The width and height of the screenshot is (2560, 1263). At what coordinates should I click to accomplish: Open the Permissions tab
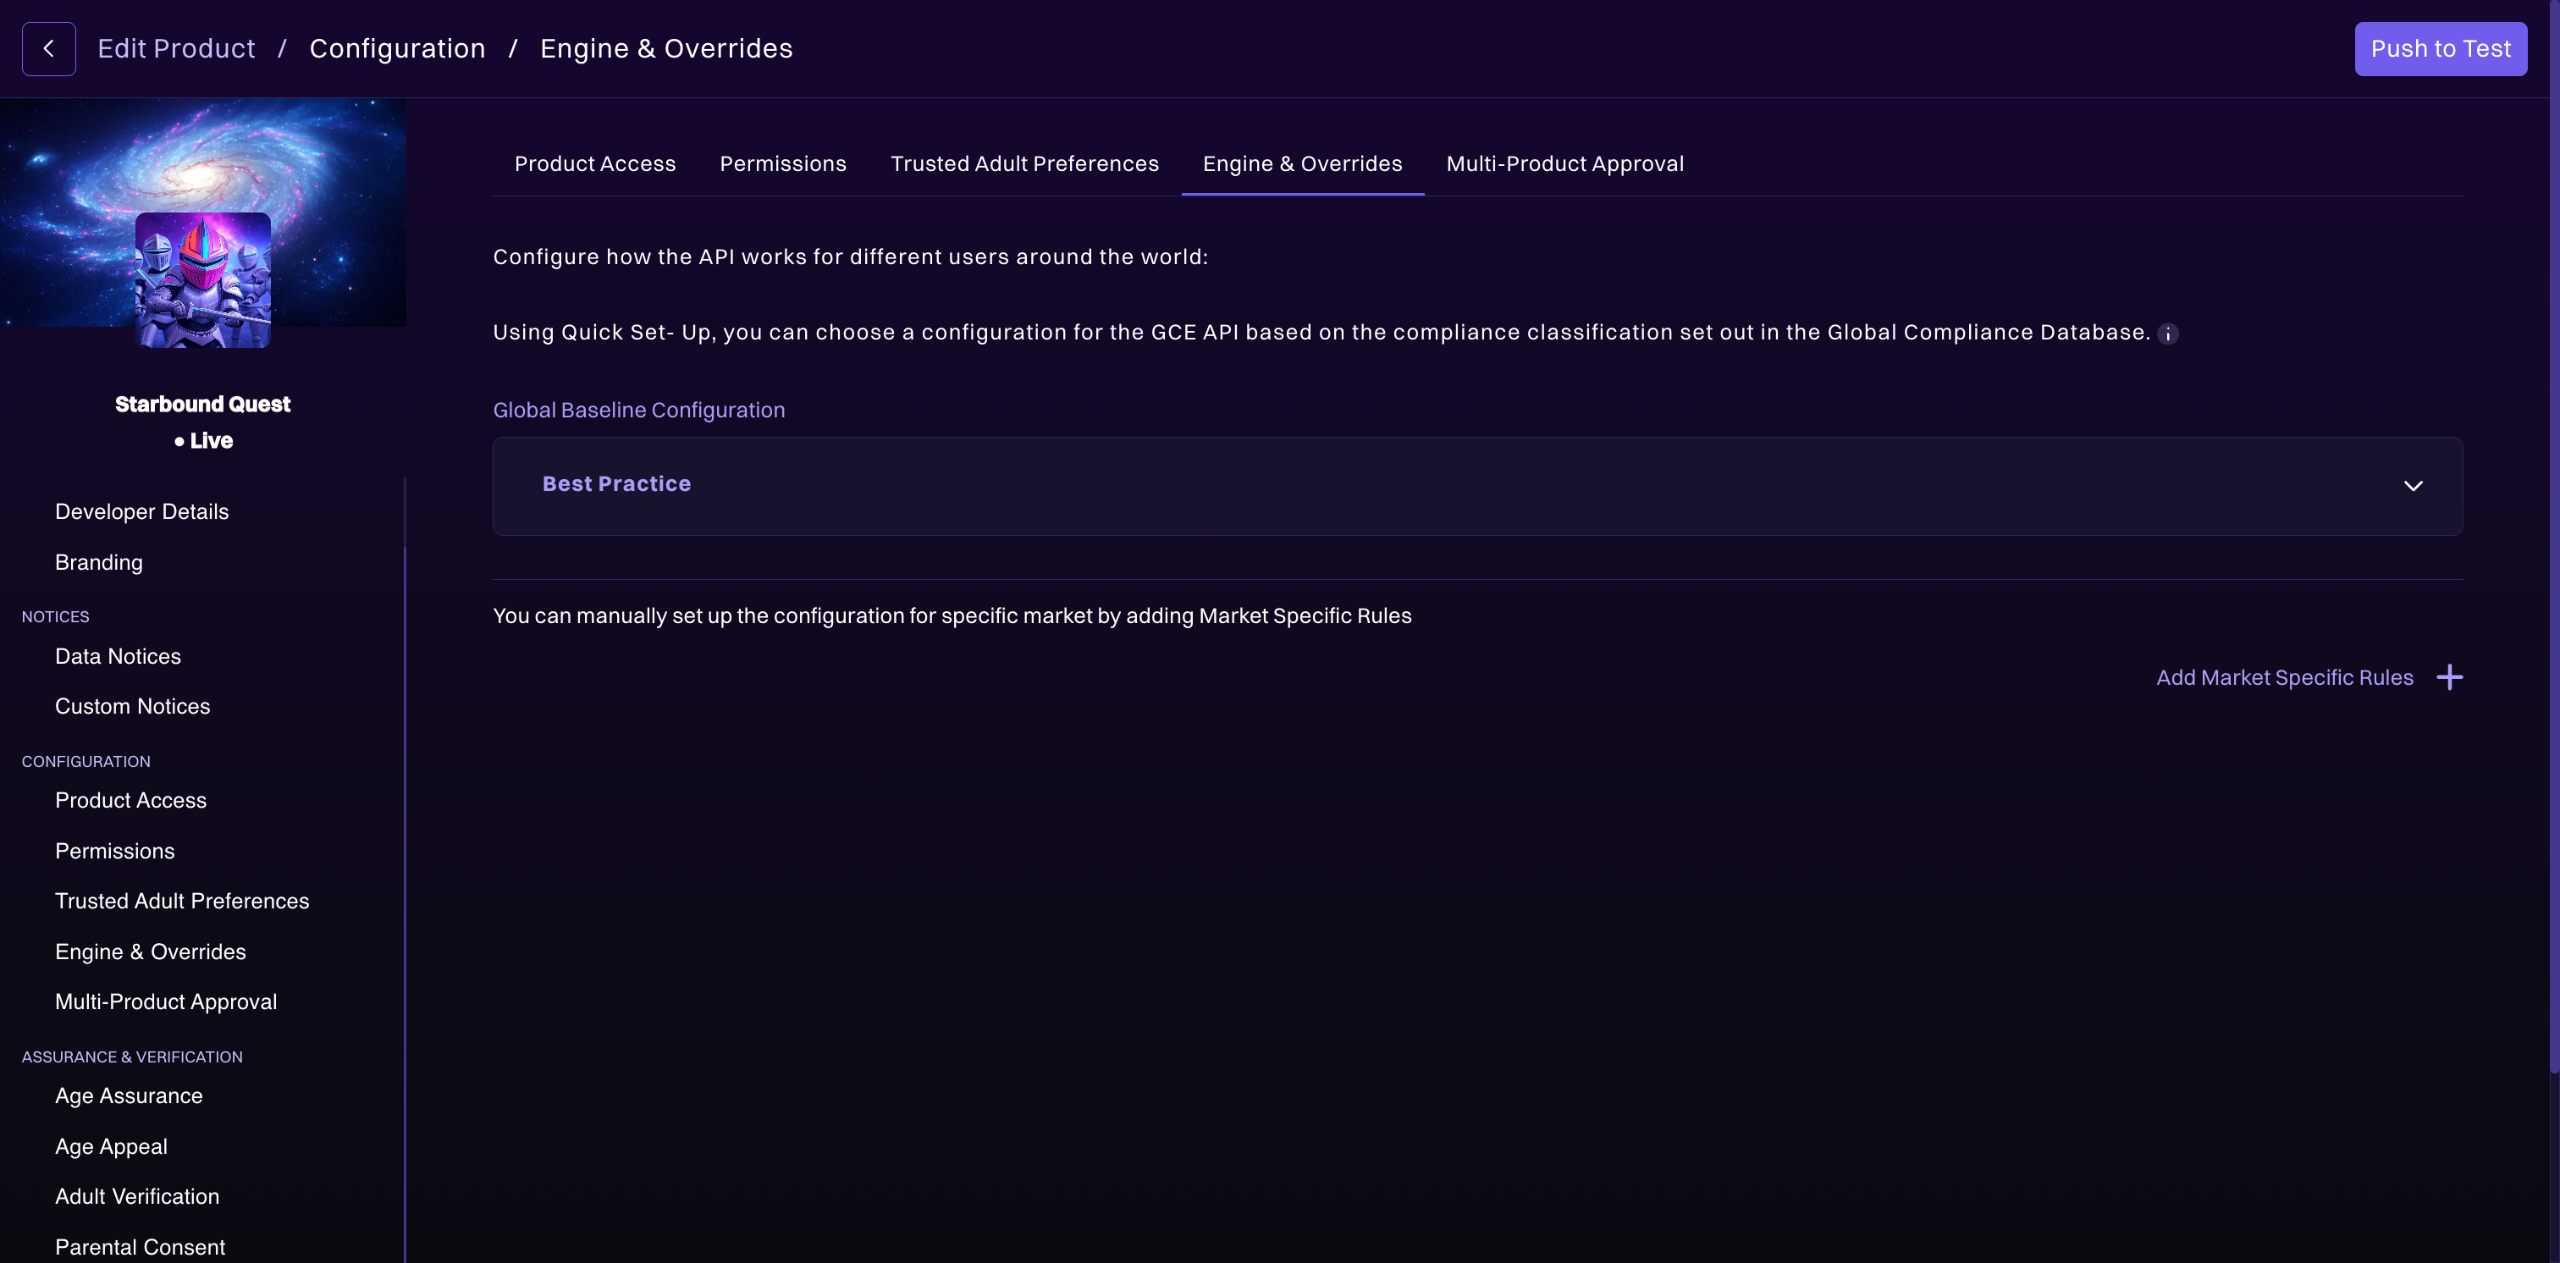(x=783, y=164)
